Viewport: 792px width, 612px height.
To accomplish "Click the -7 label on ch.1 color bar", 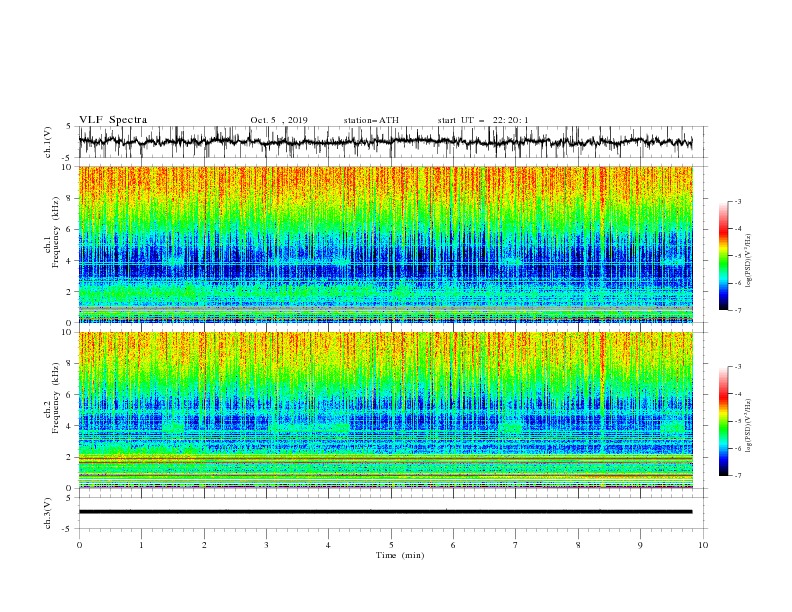I will tap(737, 310).
